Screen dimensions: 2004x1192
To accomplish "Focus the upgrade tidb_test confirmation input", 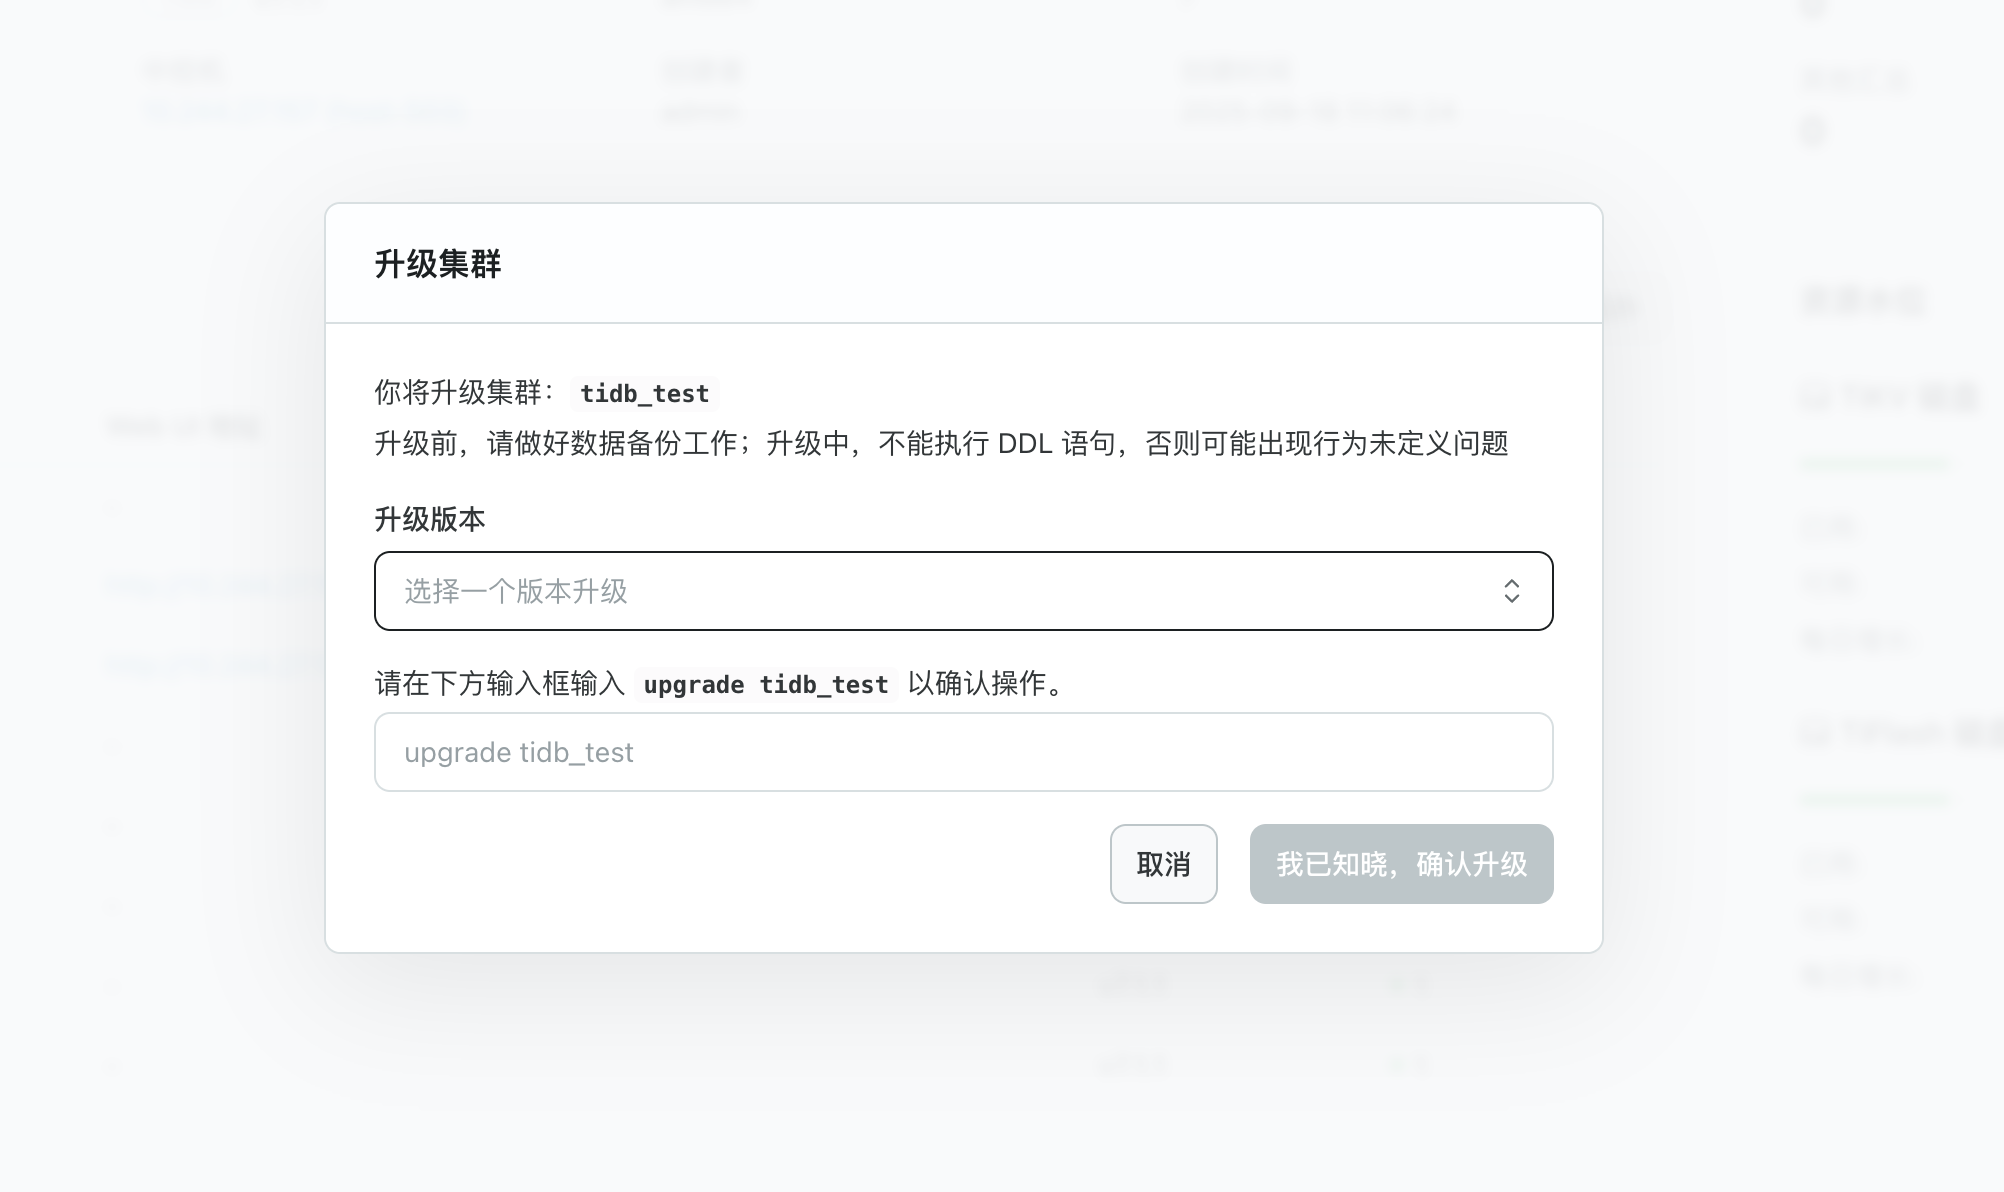I will click(962, 752).
